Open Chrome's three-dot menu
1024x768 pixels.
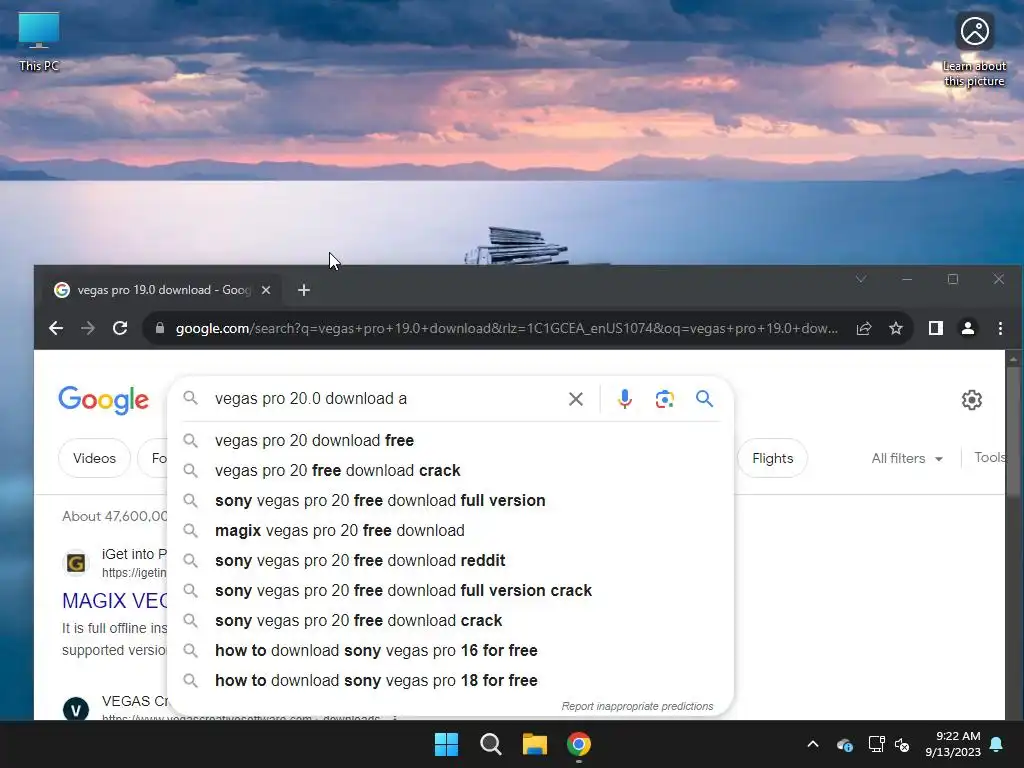[x=1000, y=328]
